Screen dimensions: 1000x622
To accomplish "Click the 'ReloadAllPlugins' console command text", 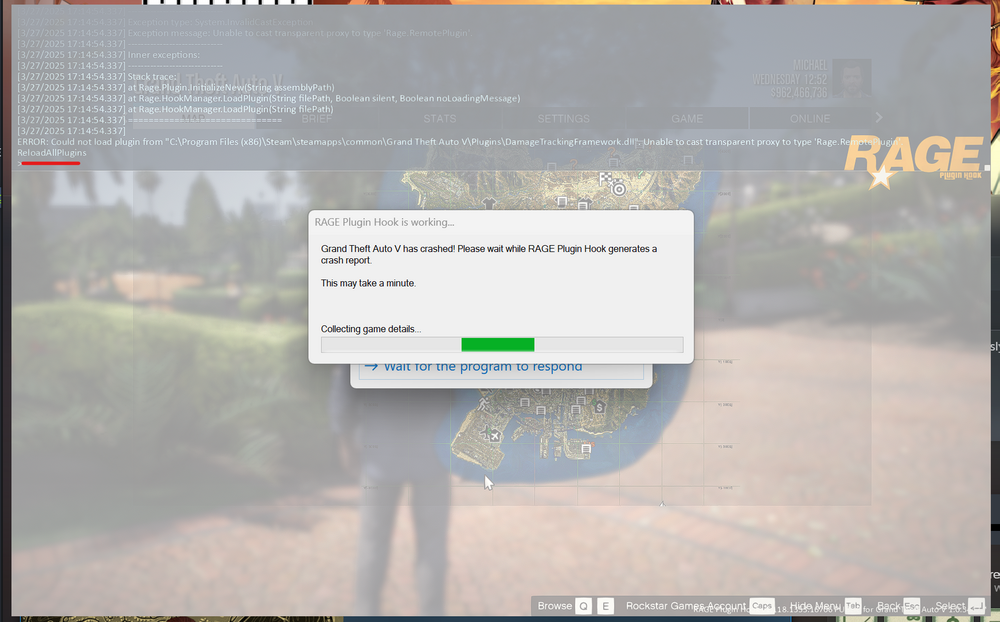I will coord(52,152).
